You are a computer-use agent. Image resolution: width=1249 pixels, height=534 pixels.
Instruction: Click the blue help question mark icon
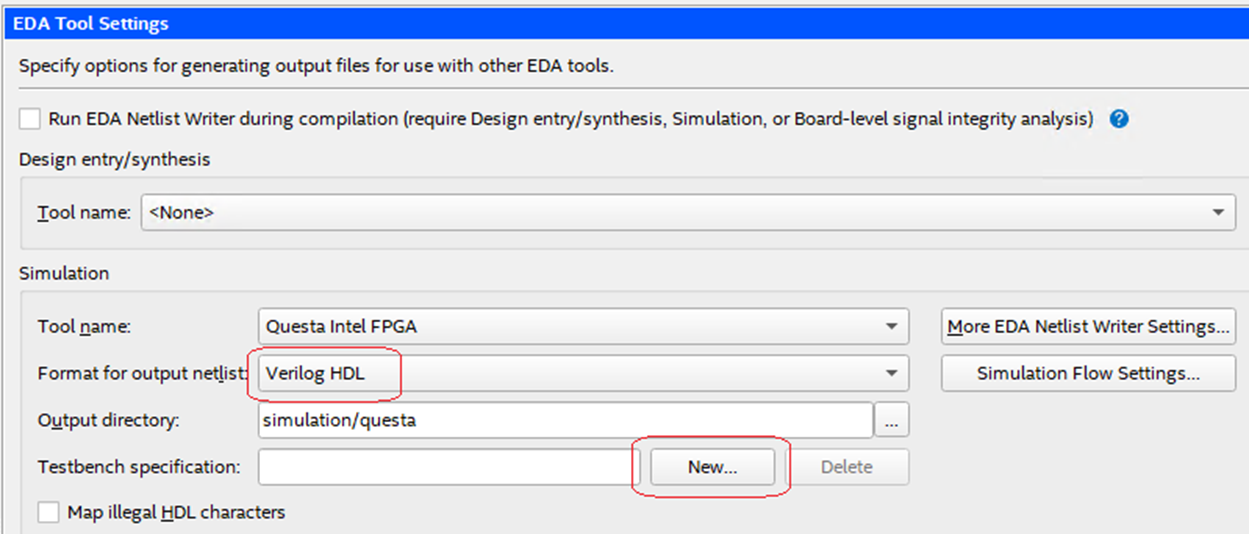pyautogui.click(x=1119, y=119)
